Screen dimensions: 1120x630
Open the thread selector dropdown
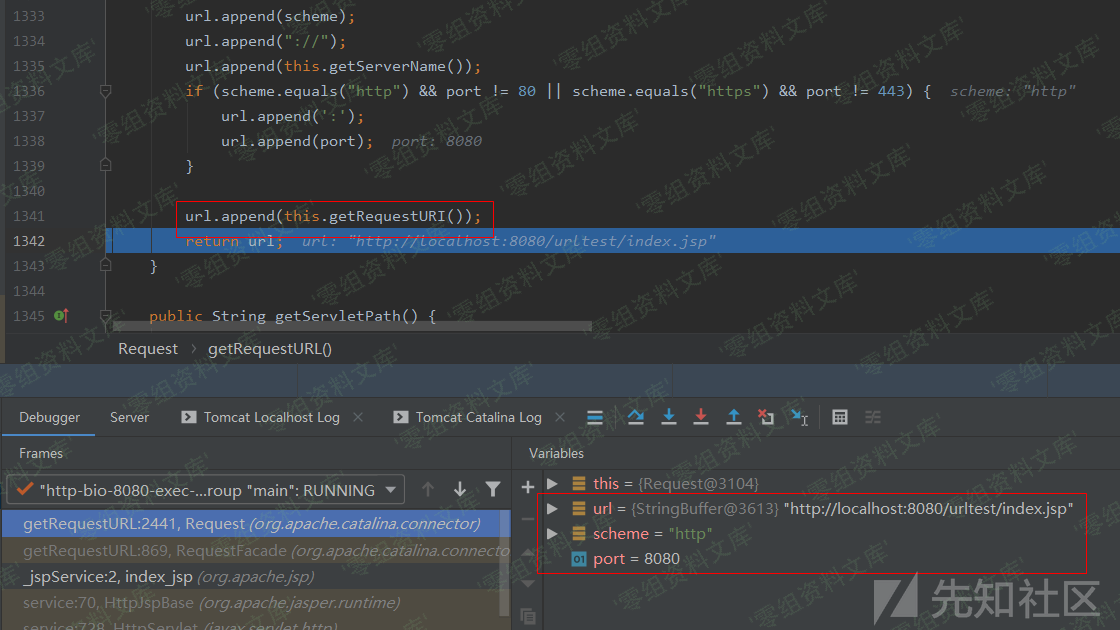pos(391,490)
